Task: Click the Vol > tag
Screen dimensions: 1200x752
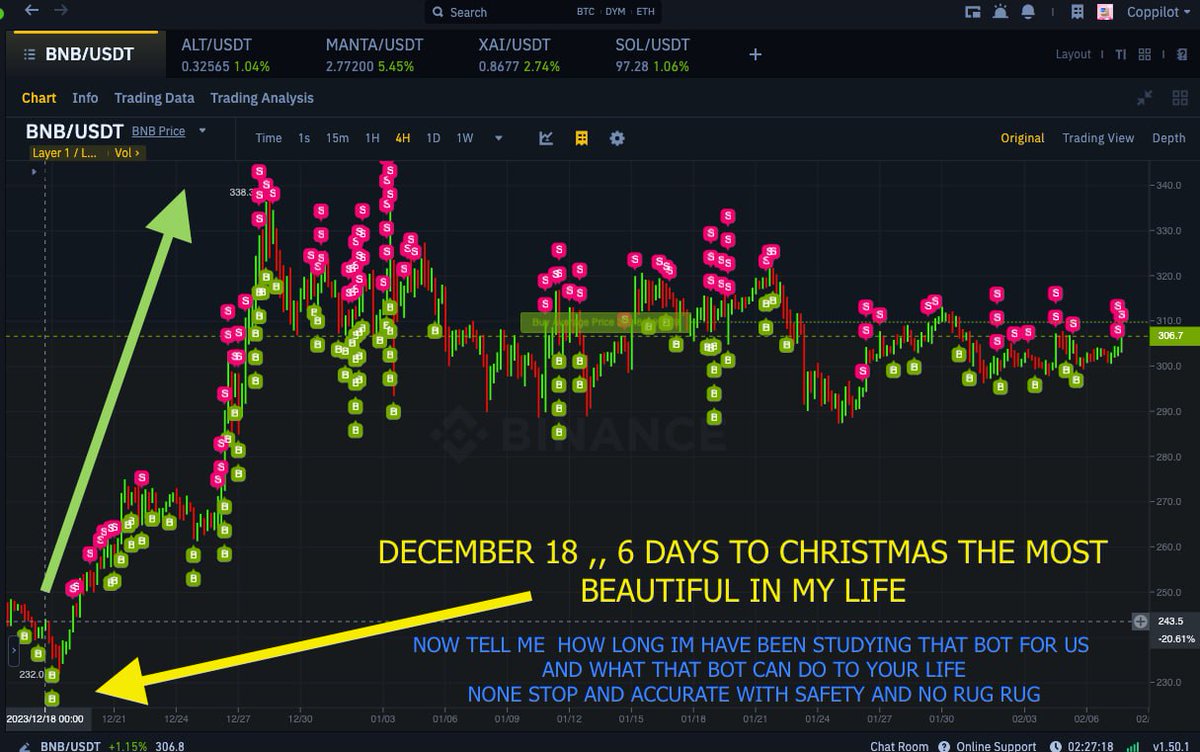Action: click(x=126, y=153)
